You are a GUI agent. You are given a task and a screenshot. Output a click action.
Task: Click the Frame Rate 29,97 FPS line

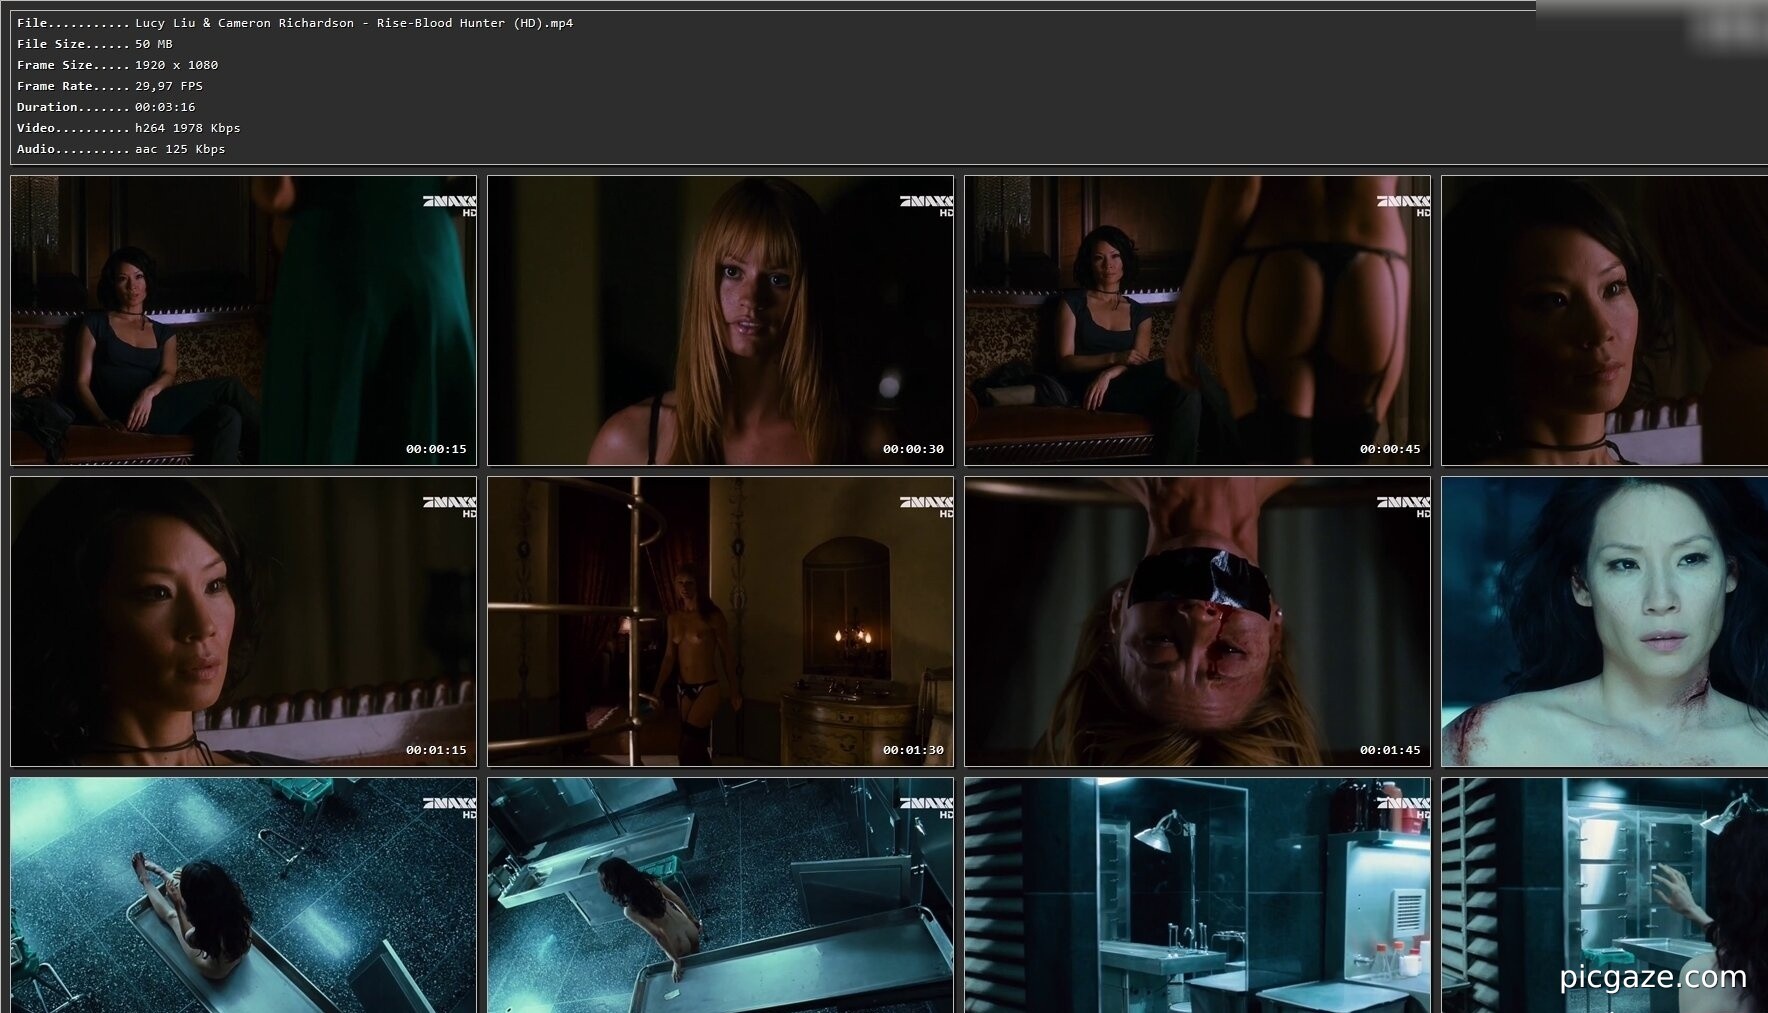[110, 86]
